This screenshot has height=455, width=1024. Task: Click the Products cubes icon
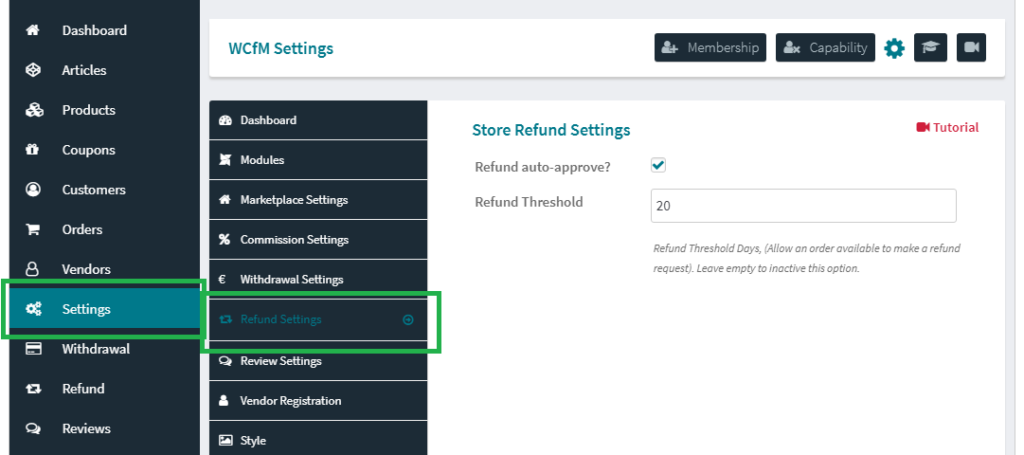pos(33,110)
